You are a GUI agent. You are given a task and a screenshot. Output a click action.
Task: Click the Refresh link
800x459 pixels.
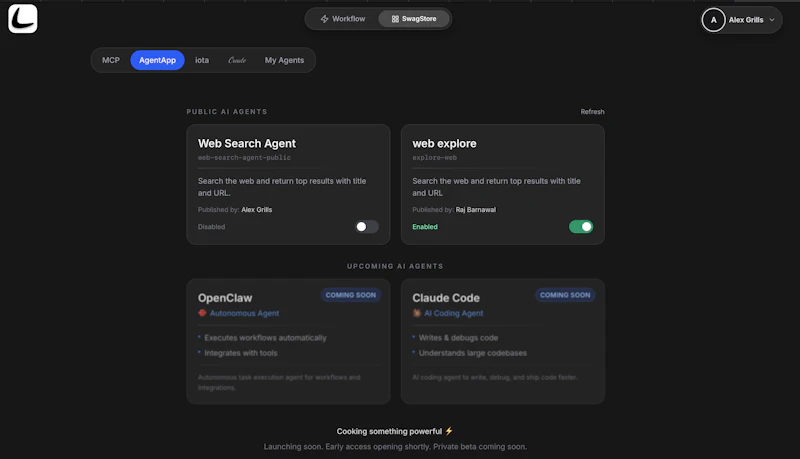coord(592,112)
